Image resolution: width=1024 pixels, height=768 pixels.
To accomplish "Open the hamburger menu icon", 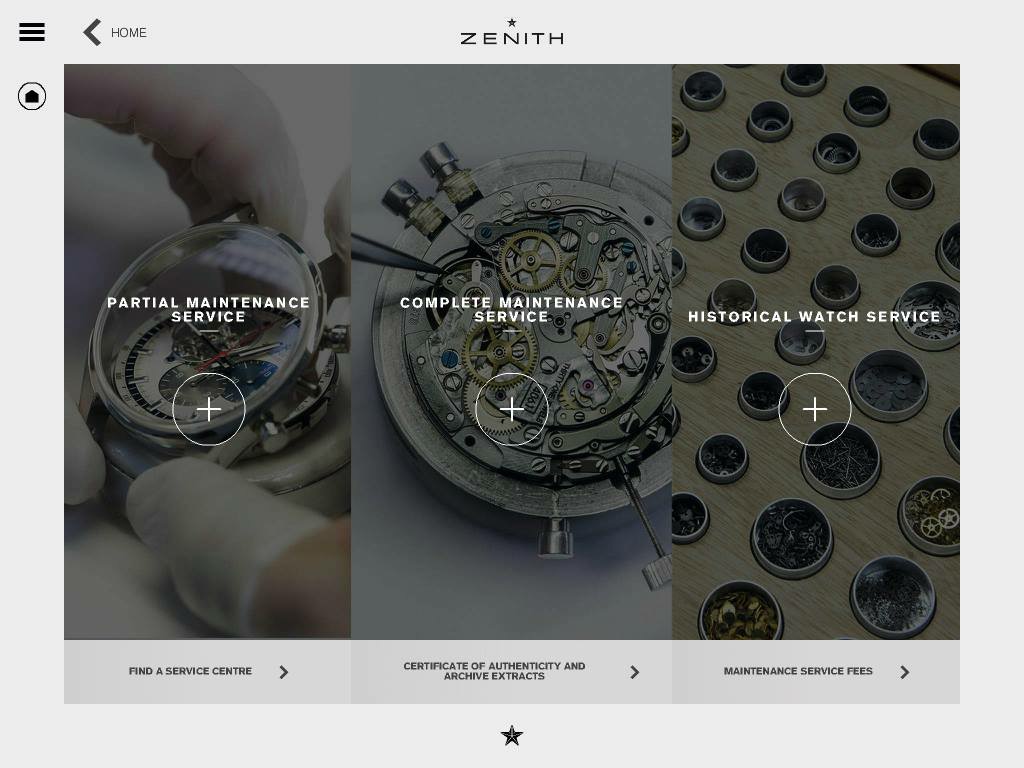I will (32, 31).
